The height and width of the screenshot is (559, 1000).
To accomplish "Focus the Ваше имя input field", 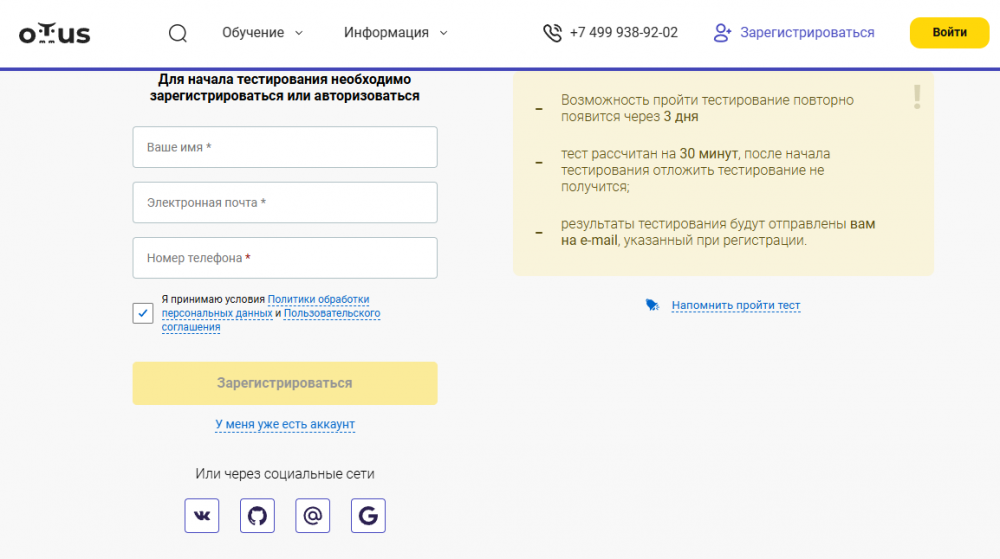I will (285, 147).
